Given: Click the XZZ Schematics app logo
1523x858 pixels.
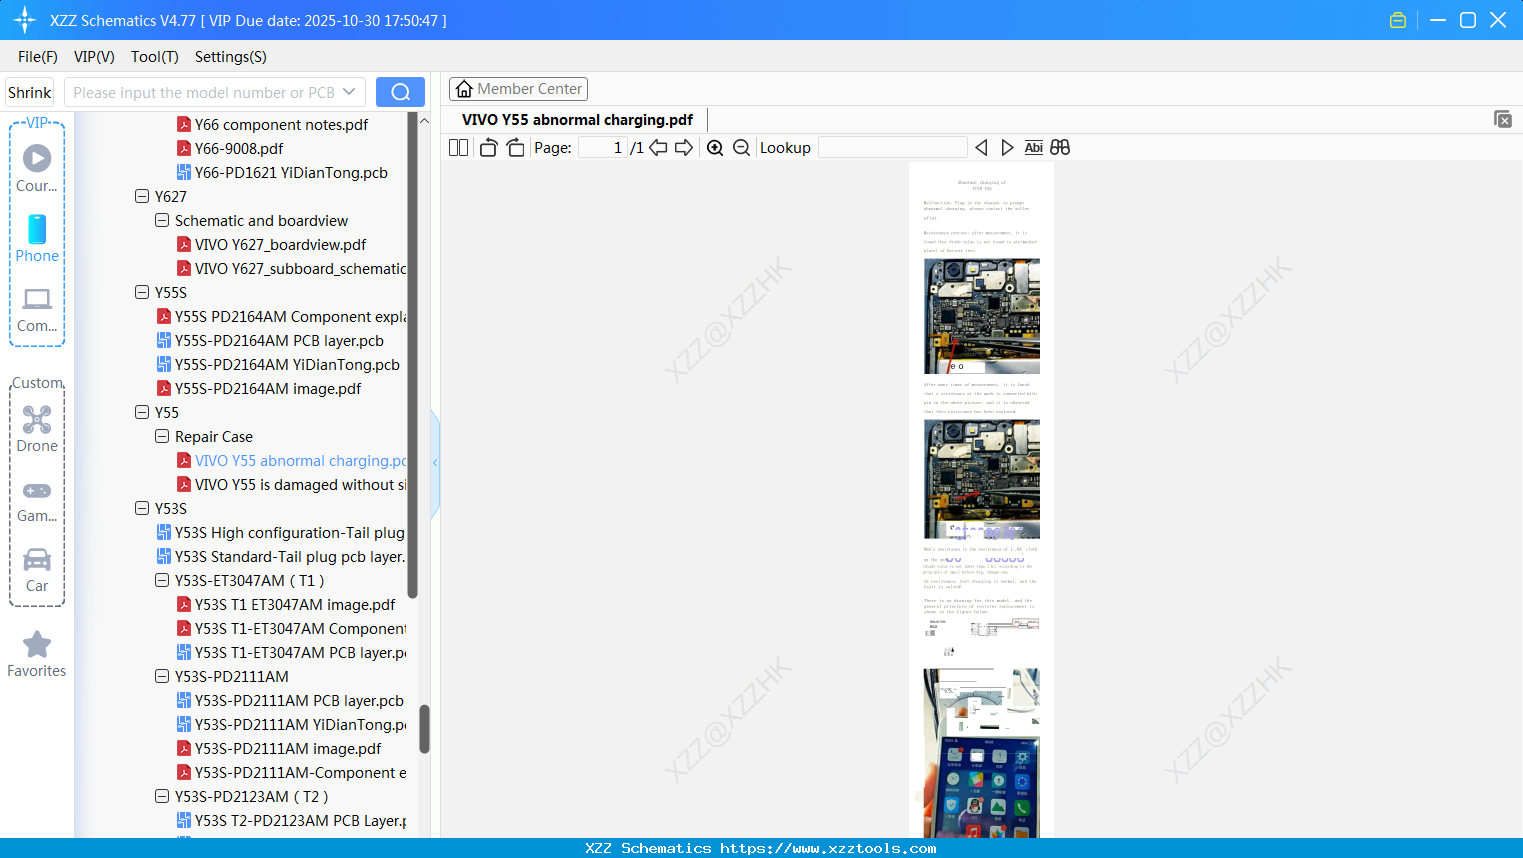Looking at the screenshot, I should tap(25, 20).
